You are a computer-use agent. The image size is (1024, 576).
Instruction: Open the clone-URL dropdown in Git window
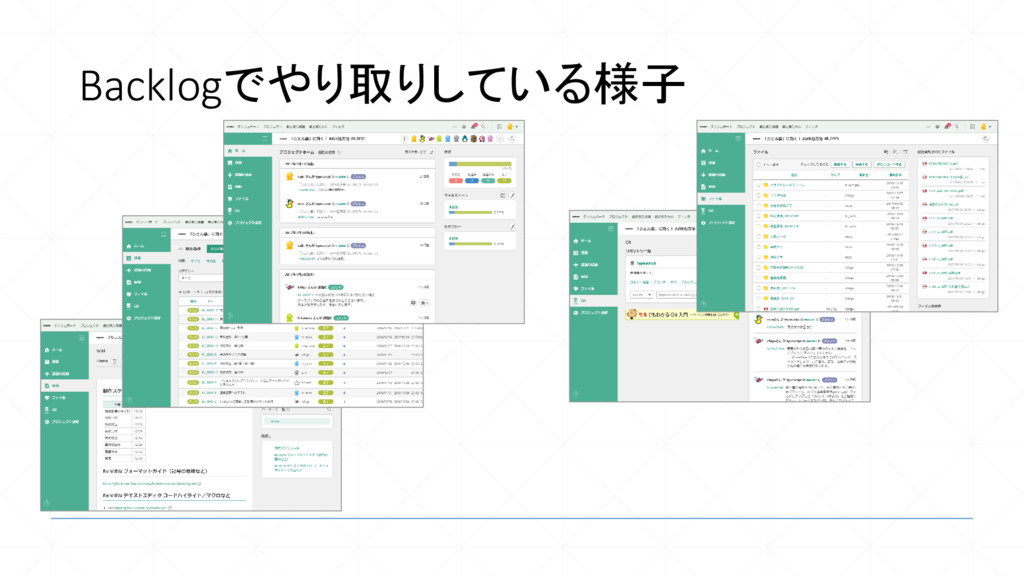coord(641,295)
